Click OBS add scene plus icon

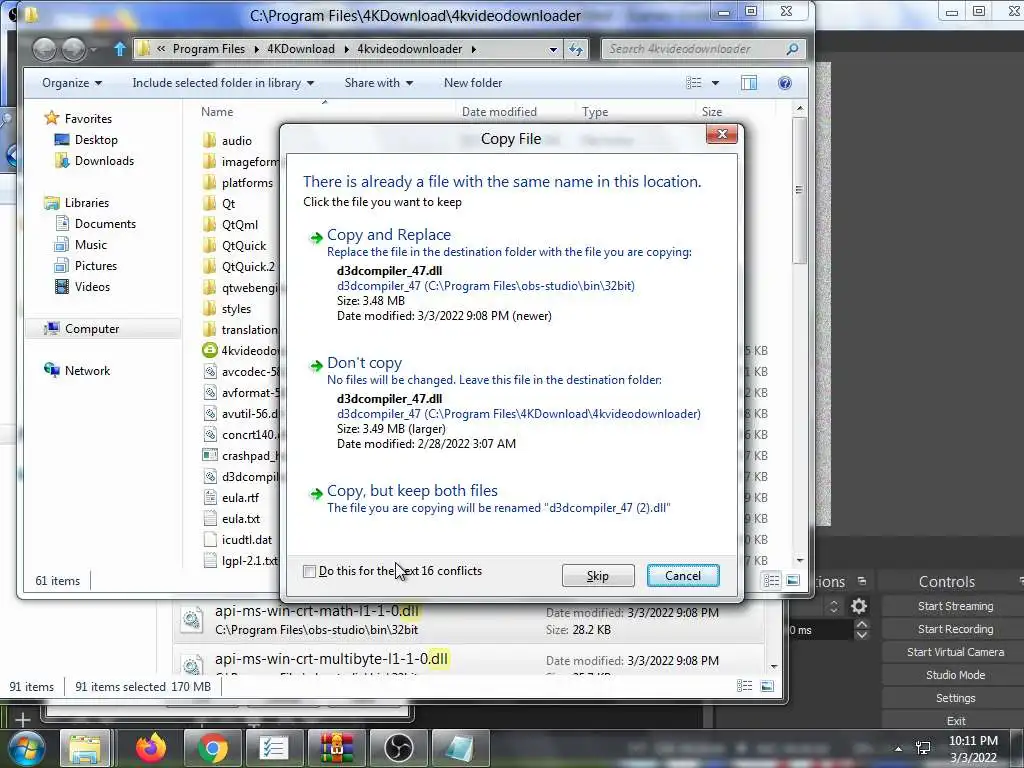[x=22, y=720]
